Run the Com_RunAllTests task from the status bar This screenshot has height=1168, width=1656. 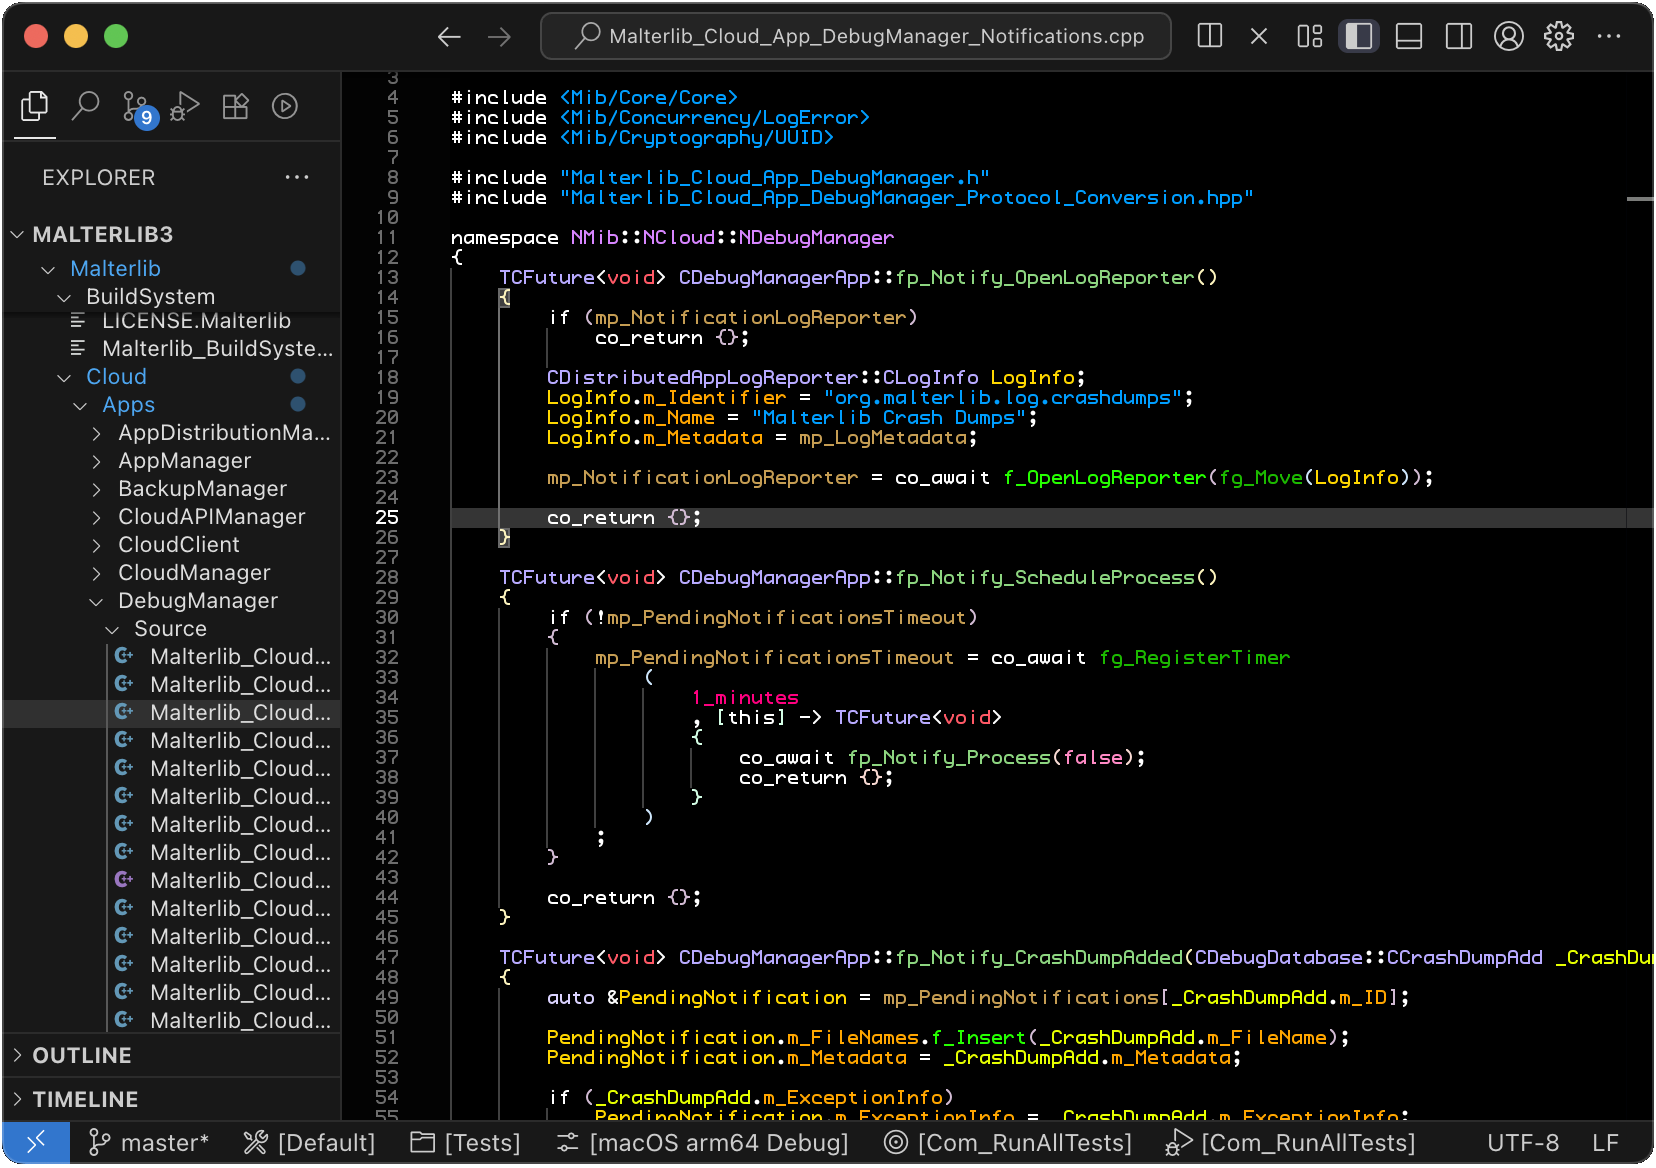(x=1008, y=1142)
